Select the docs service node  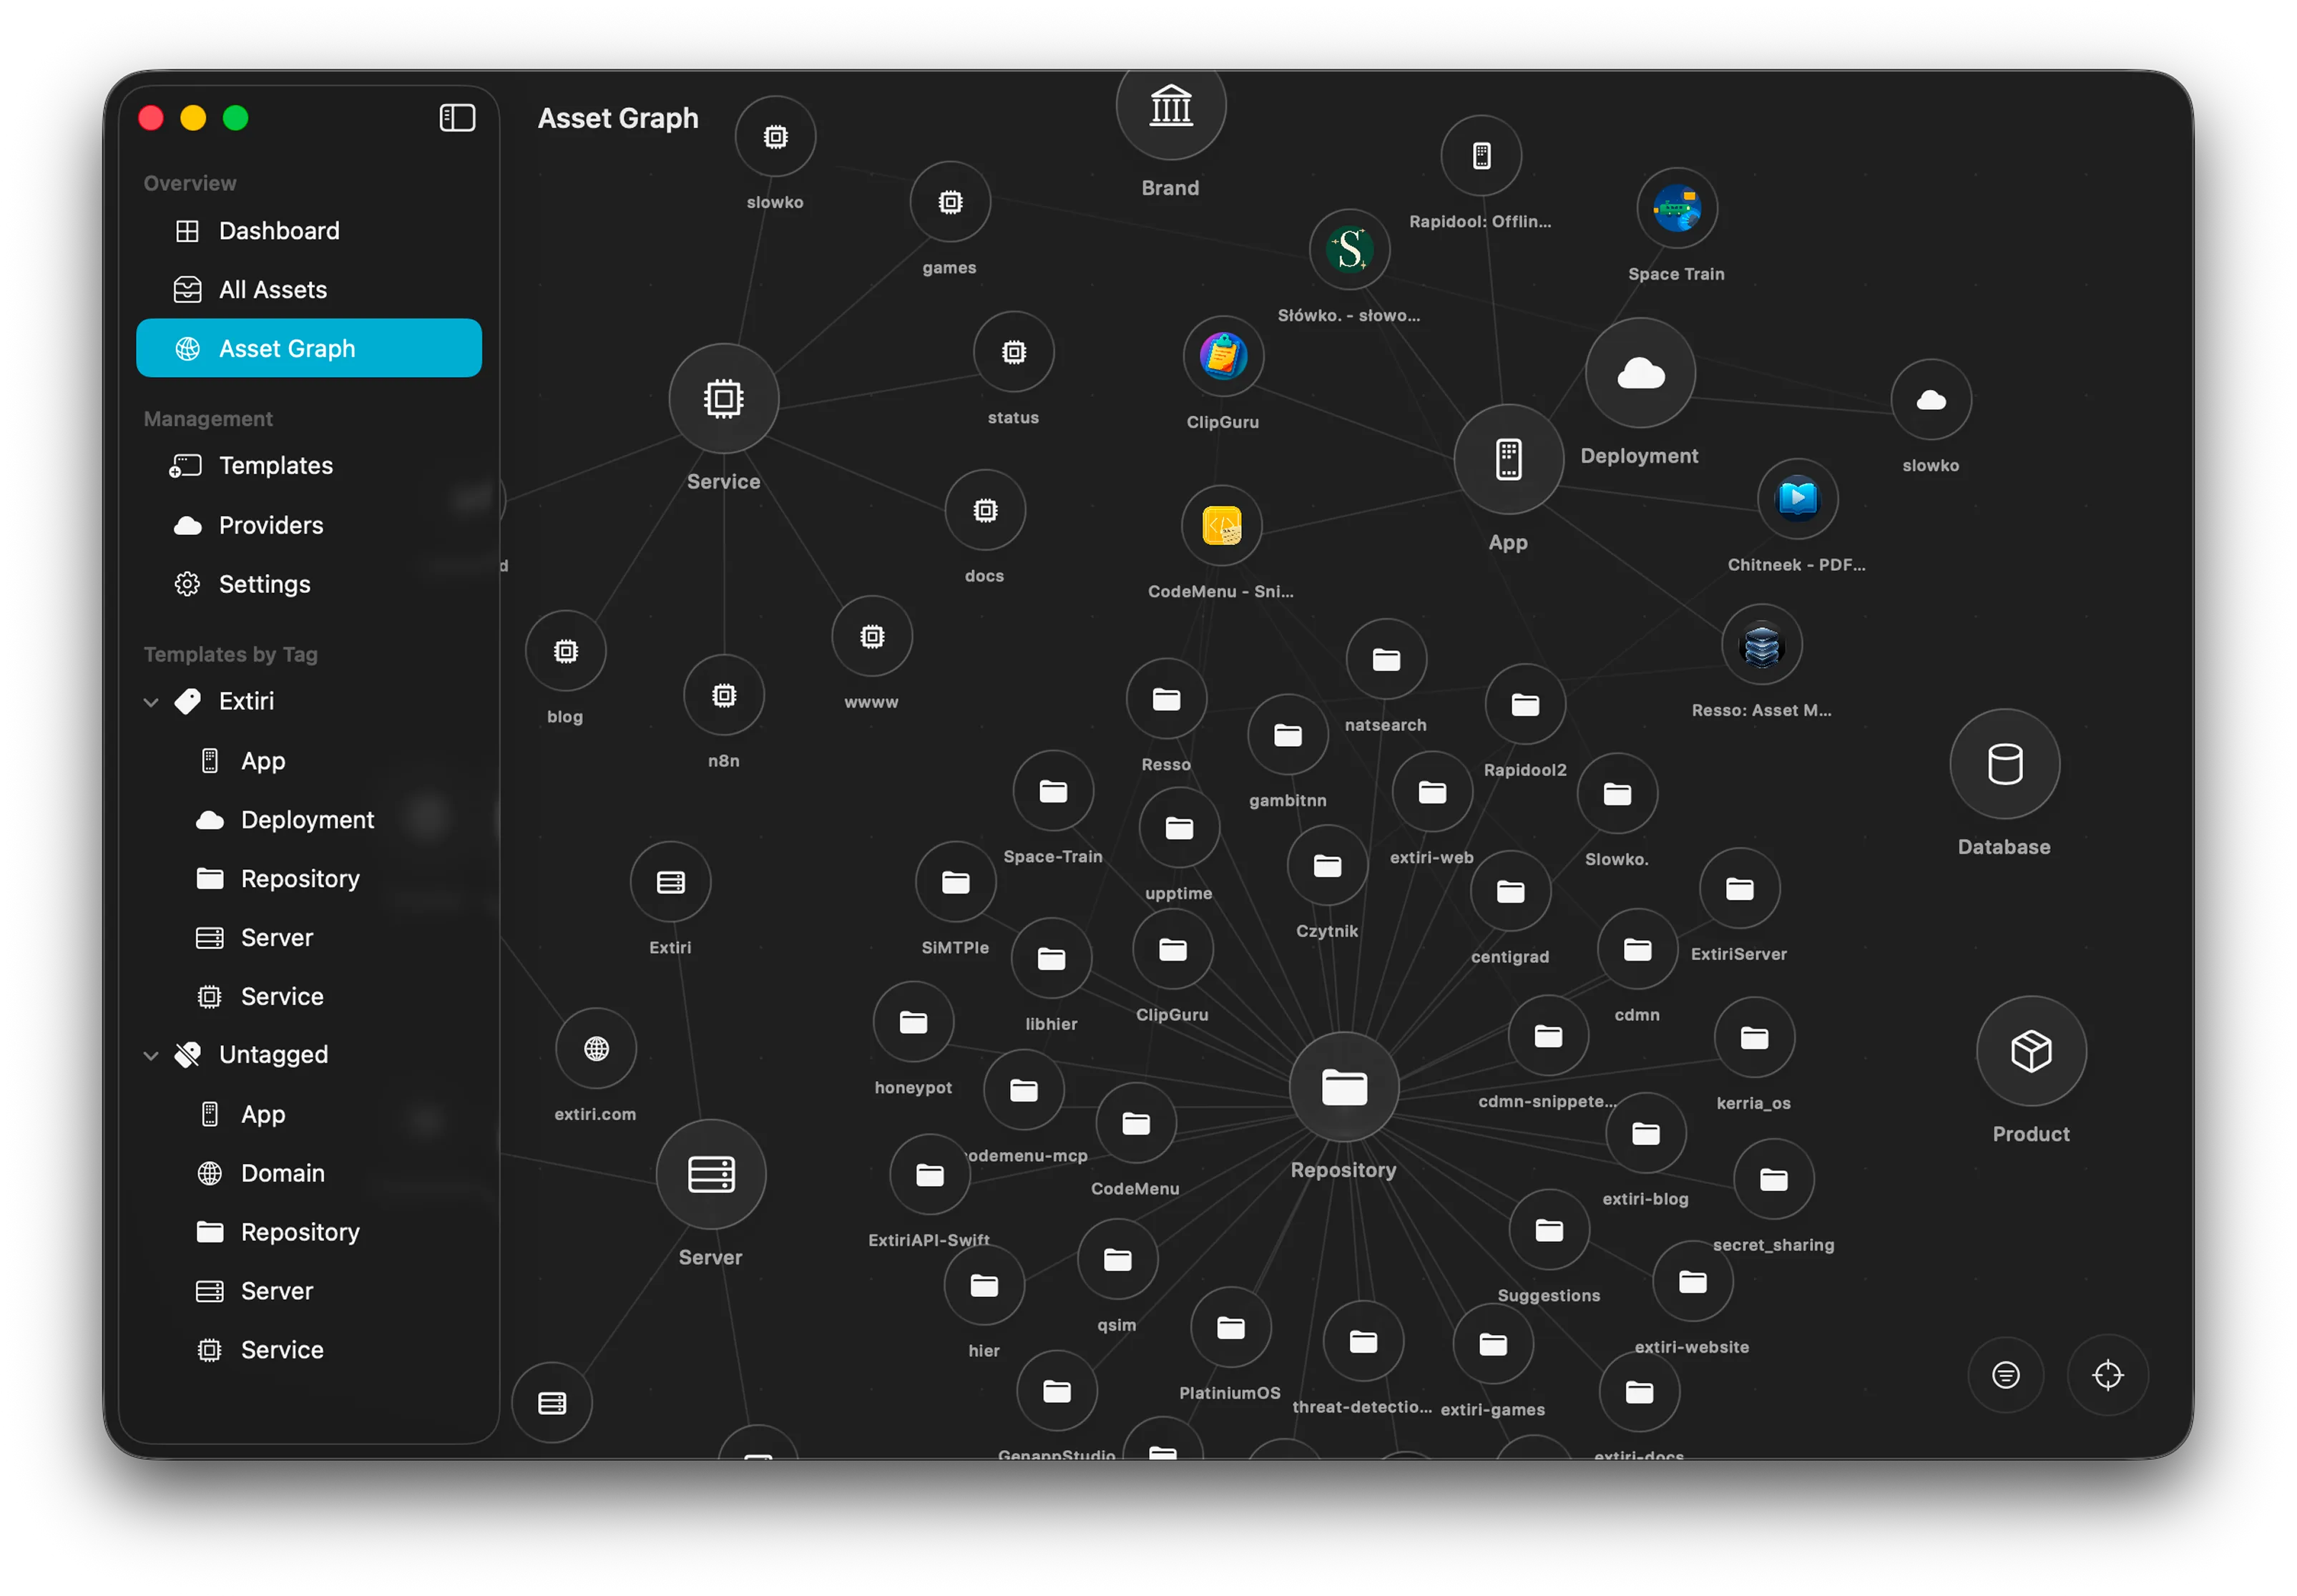(985, 510)
